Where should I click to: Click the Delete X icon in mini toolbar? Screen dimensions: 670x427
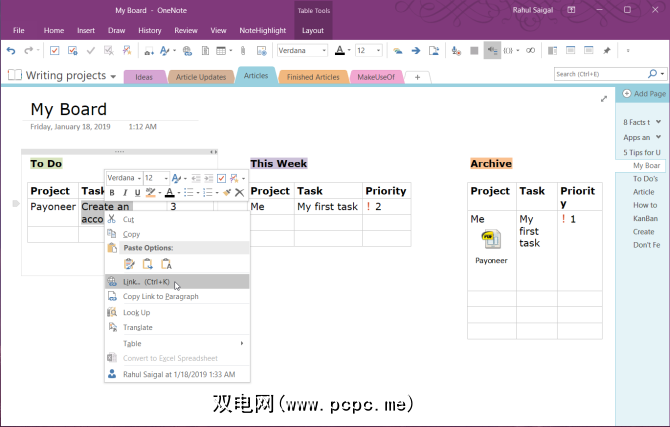point(239,193)
